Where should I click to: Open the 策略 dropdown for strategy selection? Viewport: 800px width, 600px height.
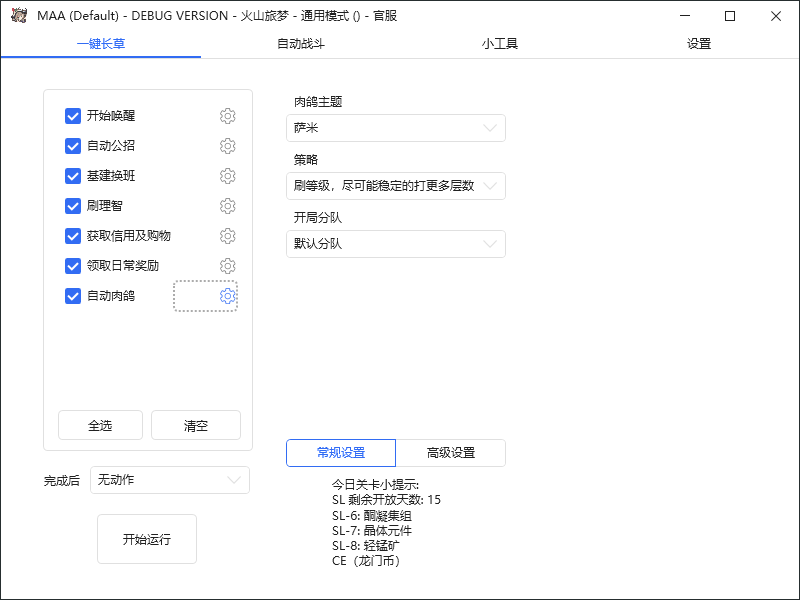395,186
